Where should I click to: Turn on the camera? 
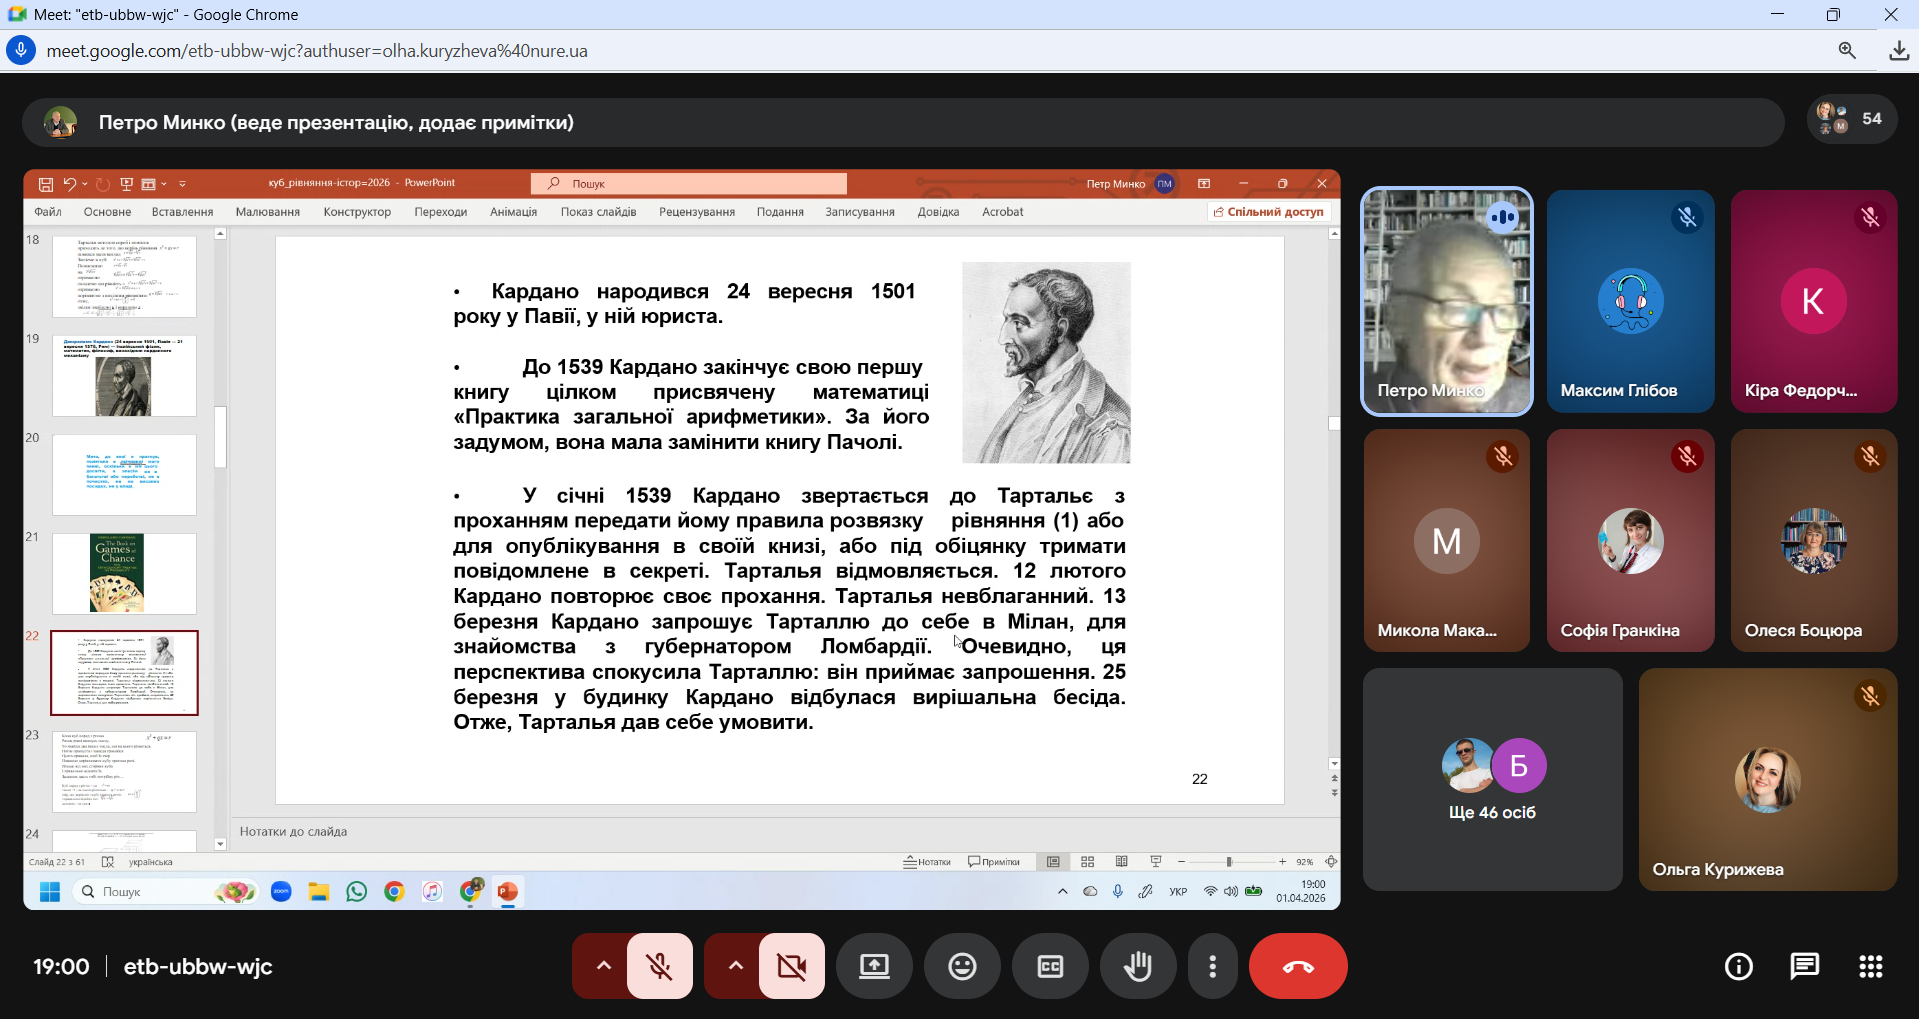click(x=791, y=966)
